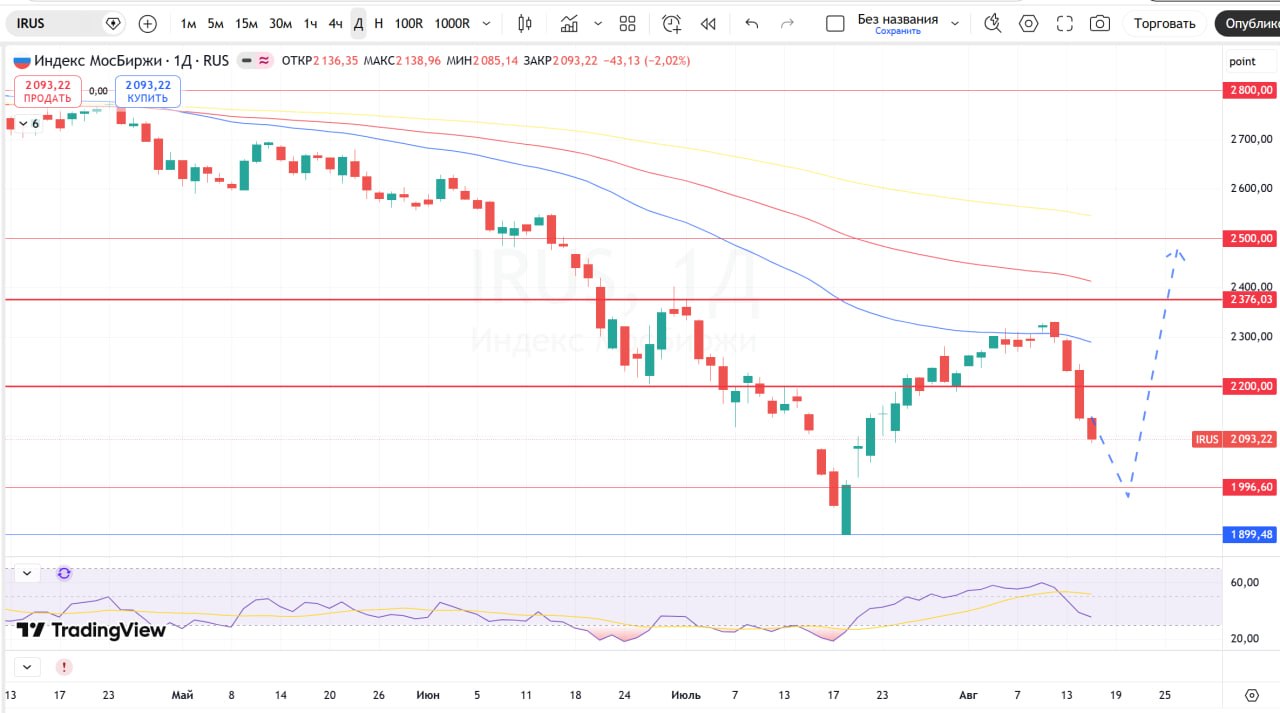Create an alert with the clock-plus icon
1280x713 pixels.
coord(671,23)
